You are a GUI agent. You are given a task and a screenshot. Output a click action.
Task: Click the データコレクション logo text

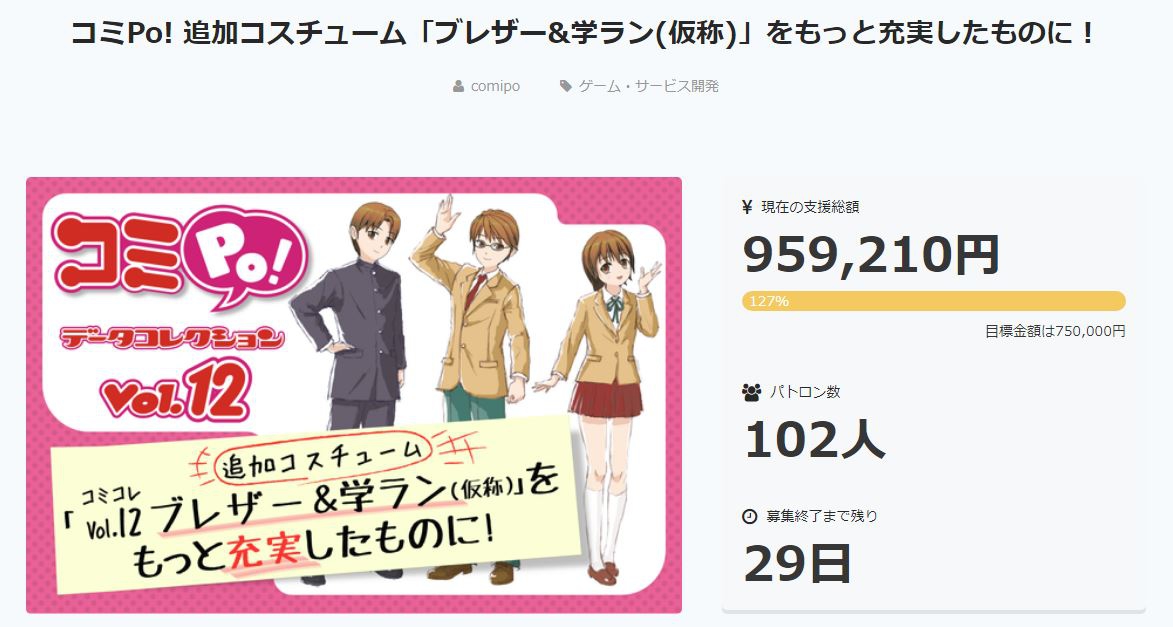point(172,339)
